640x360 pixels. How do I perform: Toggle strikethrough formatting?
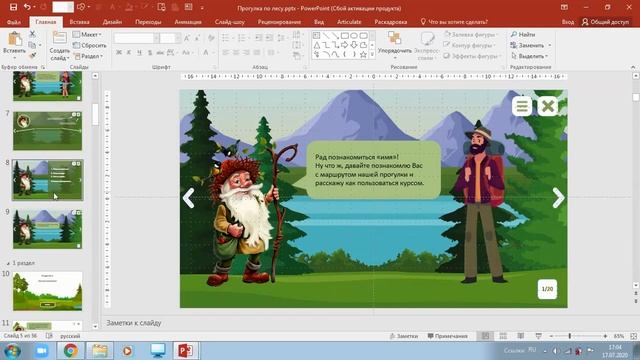coord(160,53)
